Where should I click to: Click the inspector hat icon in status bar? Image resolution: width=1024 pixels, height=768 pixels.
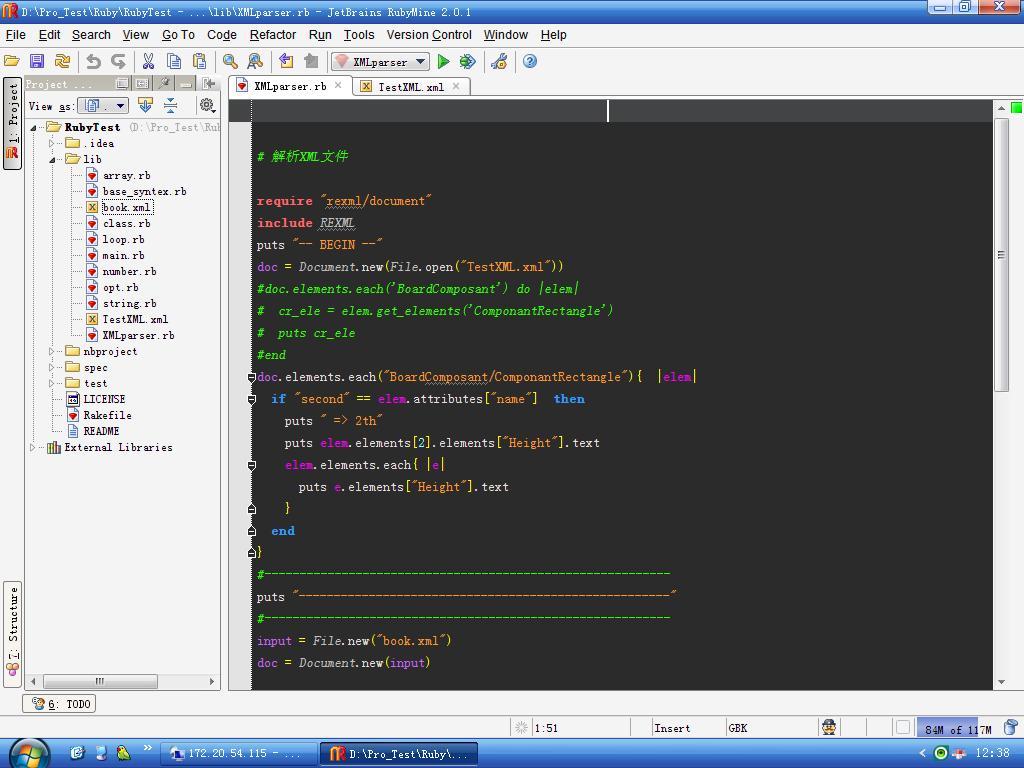pyautogui.click(x=829, y=727)
